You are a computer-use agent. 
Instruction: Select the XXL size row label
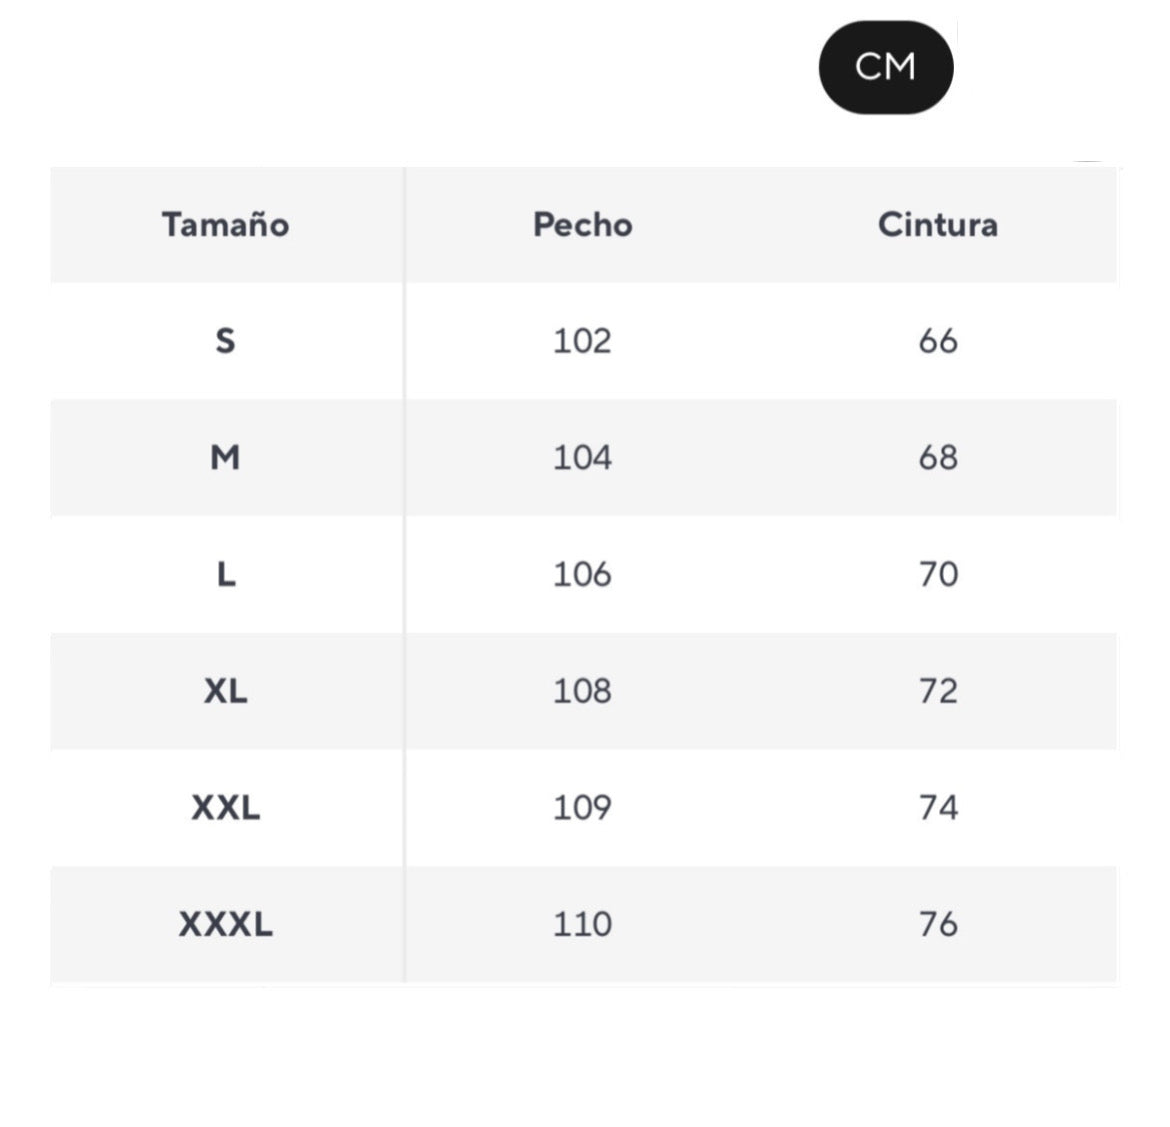[226, 808]
